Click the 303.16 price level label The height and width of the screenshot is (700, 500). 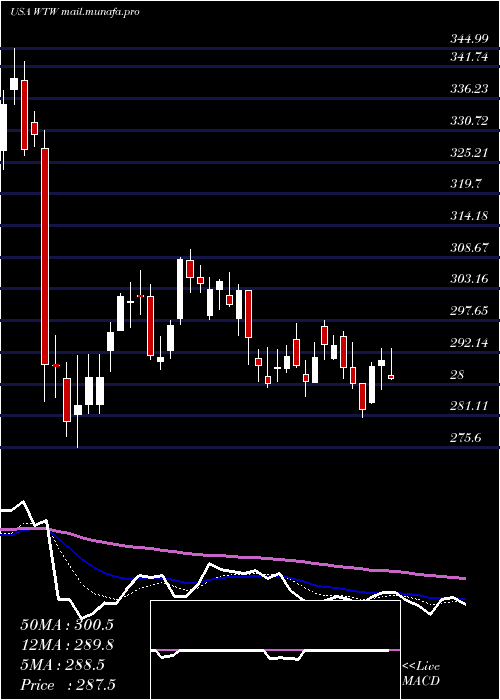[x=470, y=279]
